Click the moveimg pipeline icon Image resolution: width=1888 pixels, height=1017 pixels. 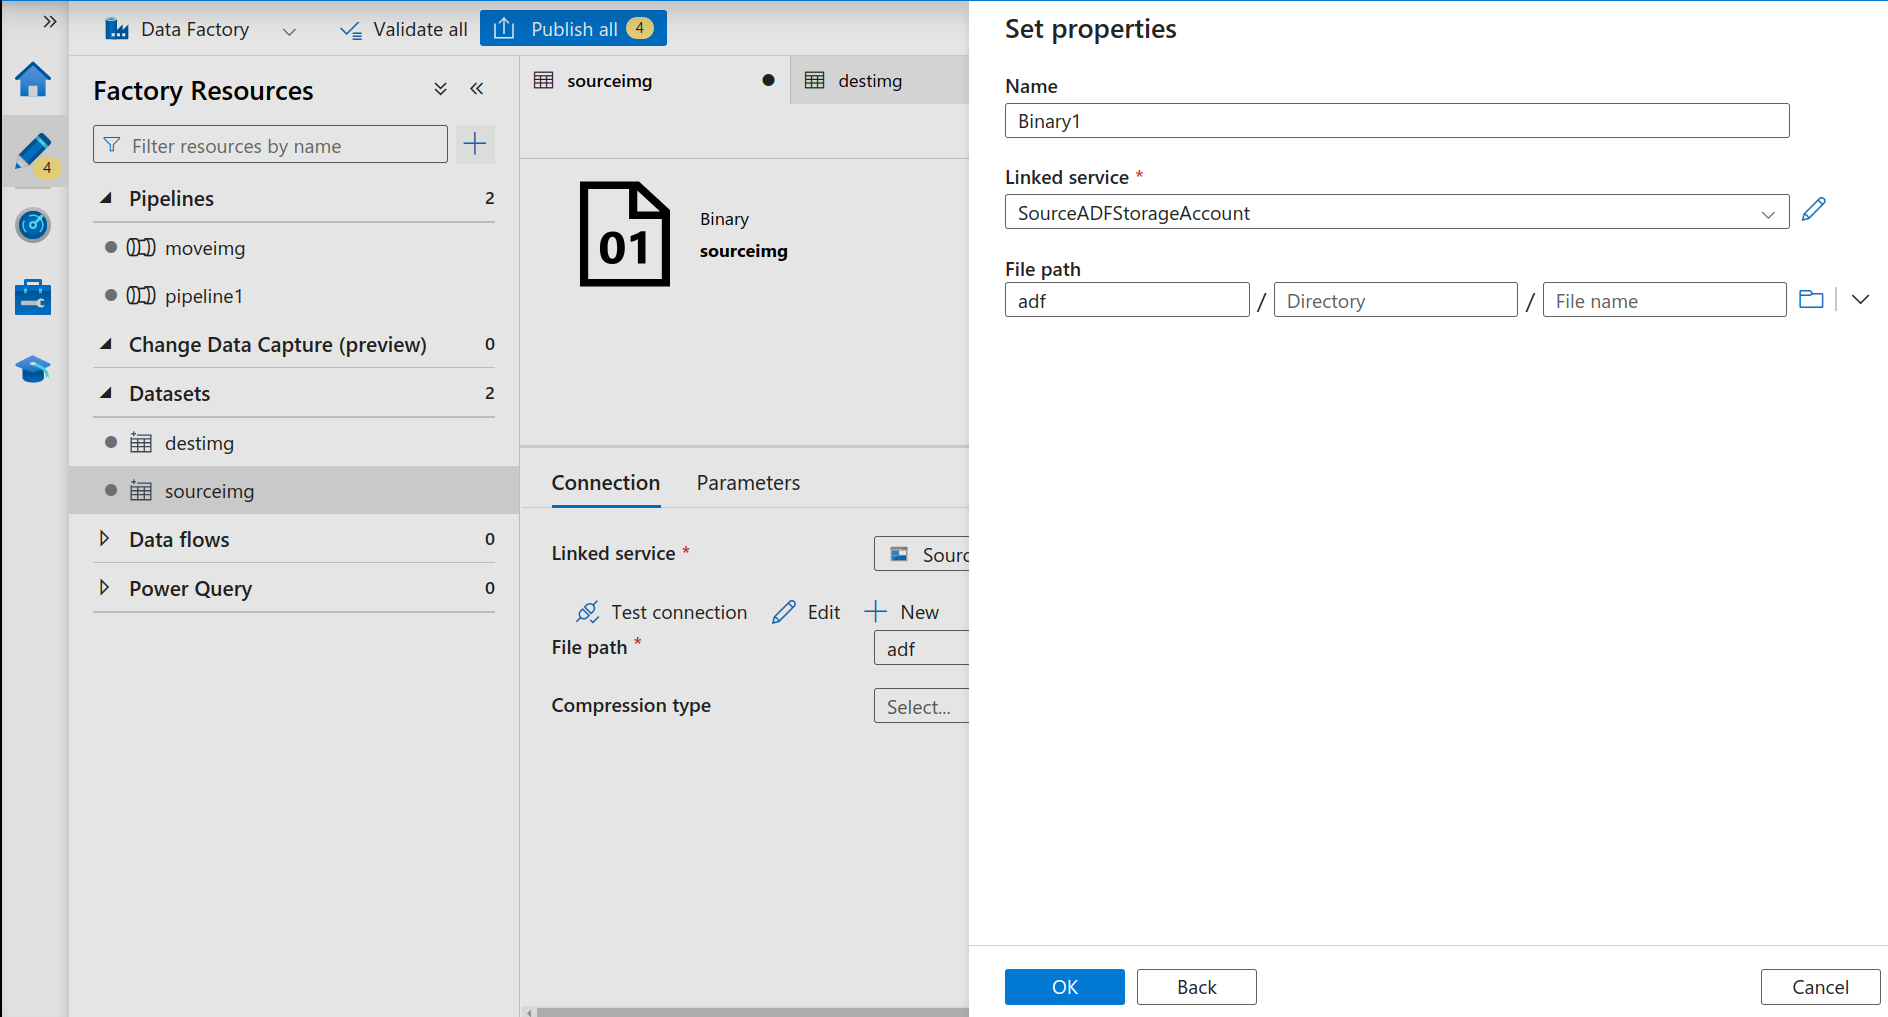[141, 247]
